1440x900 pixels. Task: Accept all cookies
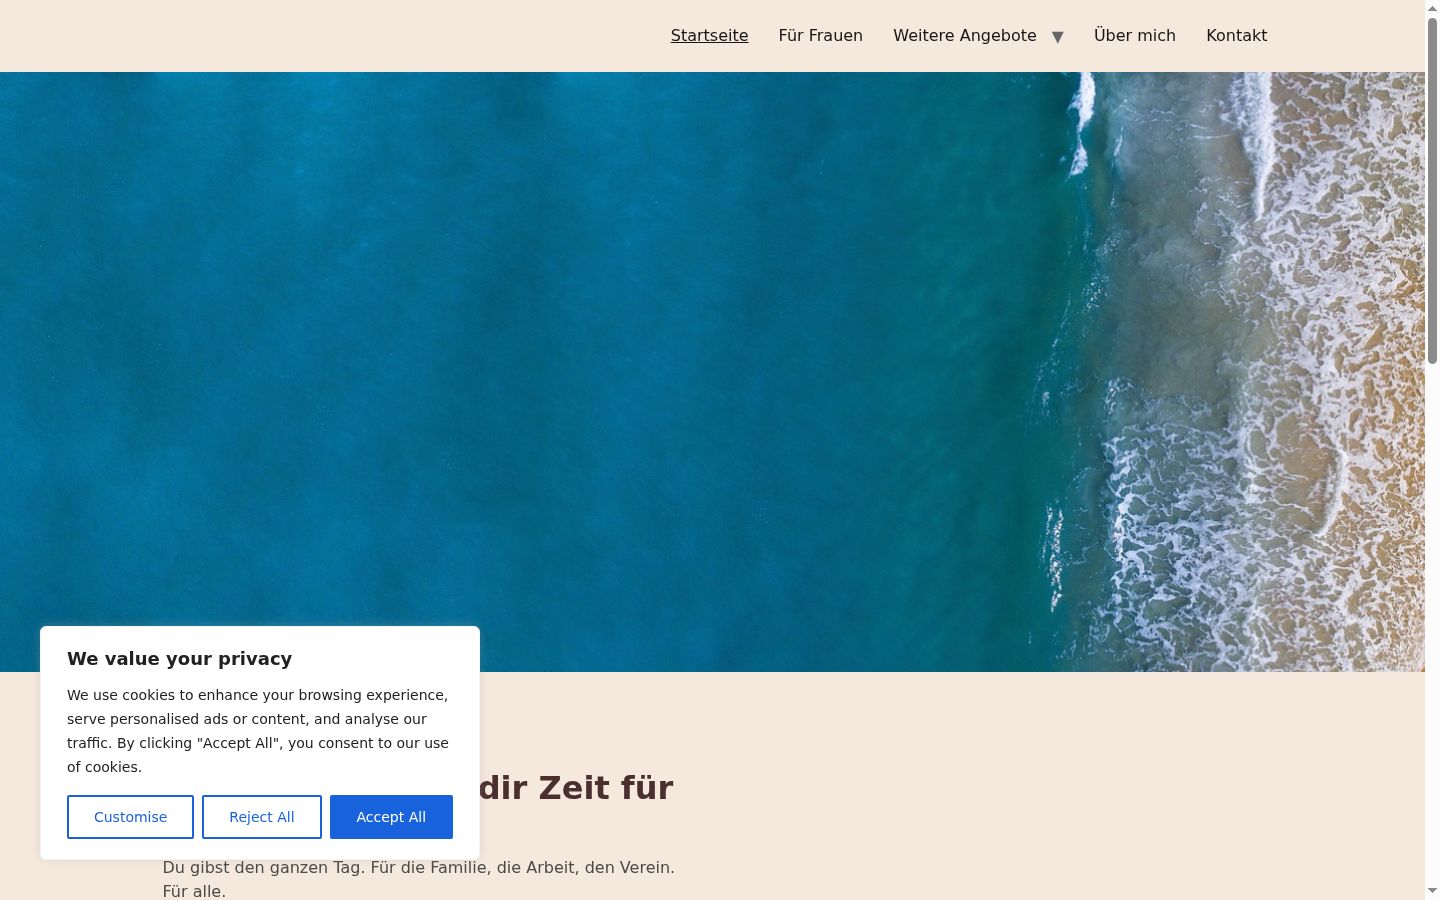(391, 817)
